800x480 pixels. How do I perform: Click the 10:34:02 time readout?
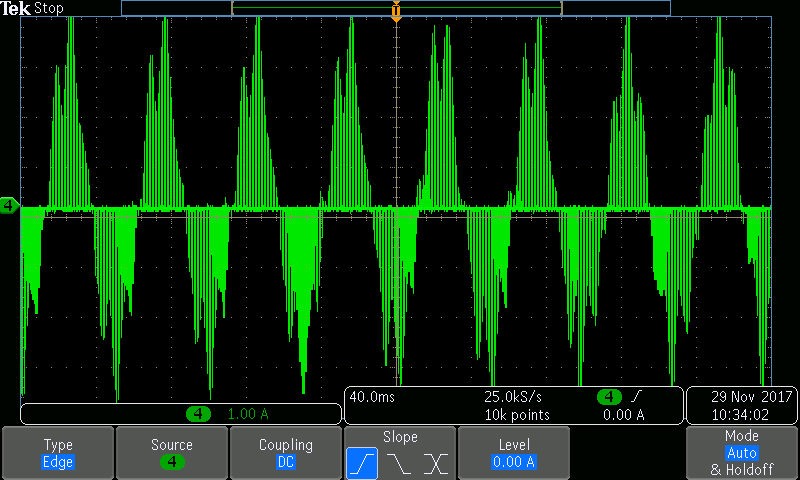coord(740,415)
